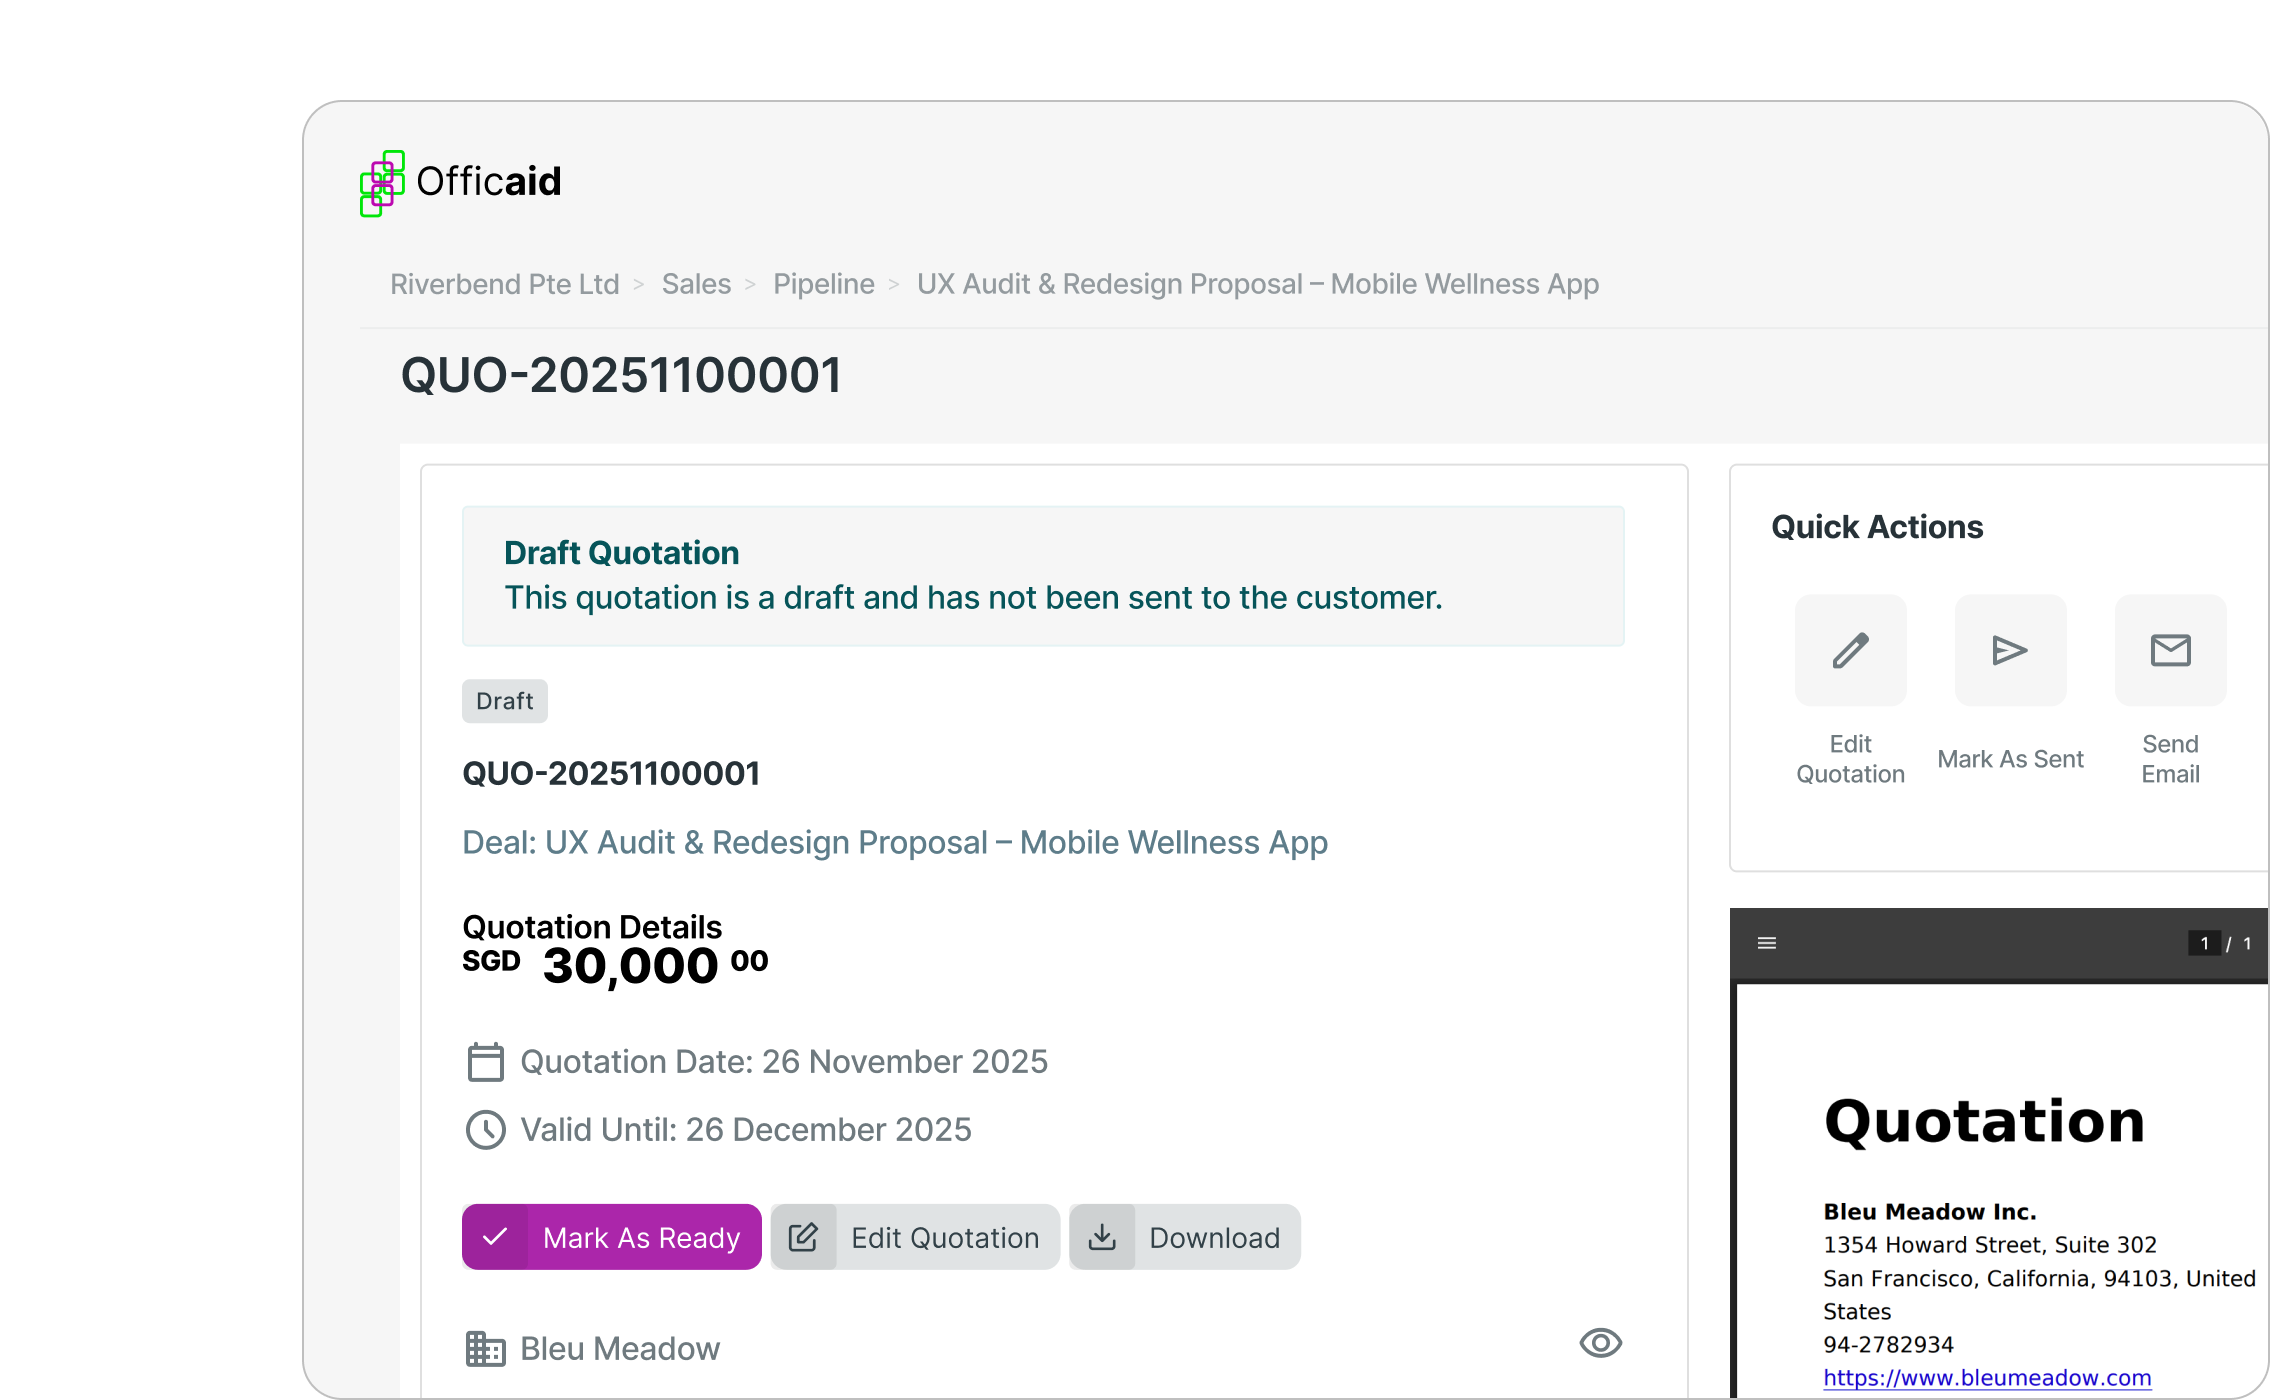Click the Draft status badge
The image size is (2270, 1400).
coord(504,700)
